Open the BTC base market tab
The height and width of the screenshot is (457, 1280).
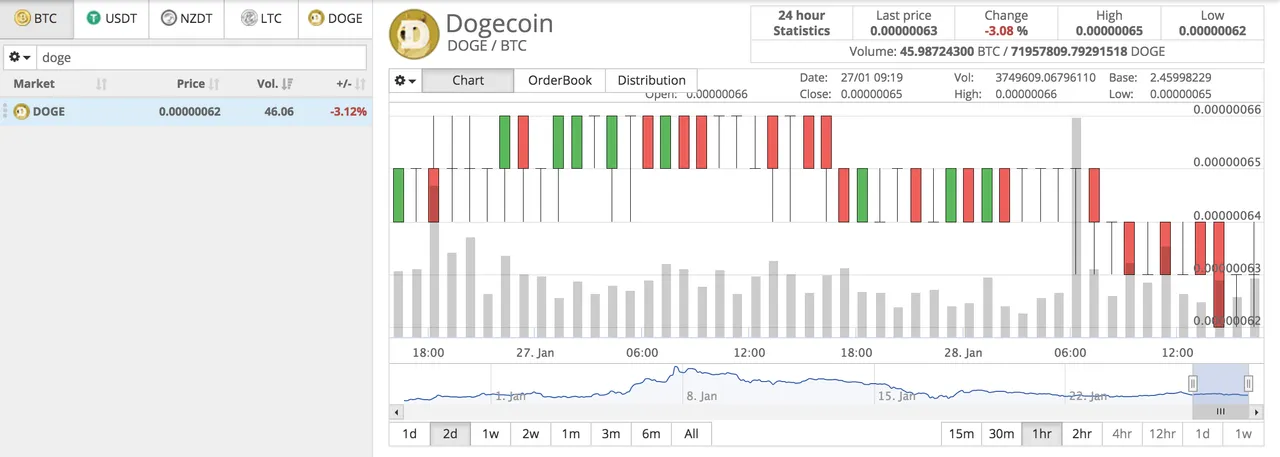[x=37, y=18]
